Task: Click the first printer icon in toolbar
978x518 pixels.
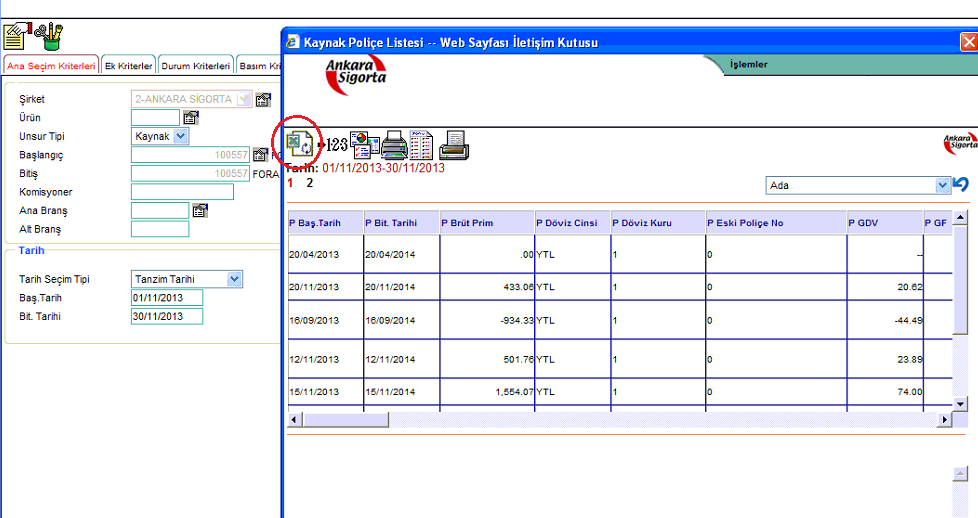Action: [392, 146]
